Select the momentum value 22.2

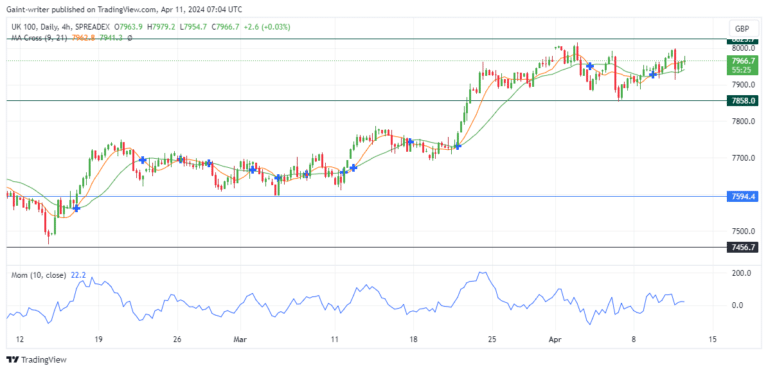(x=78, y=275)
